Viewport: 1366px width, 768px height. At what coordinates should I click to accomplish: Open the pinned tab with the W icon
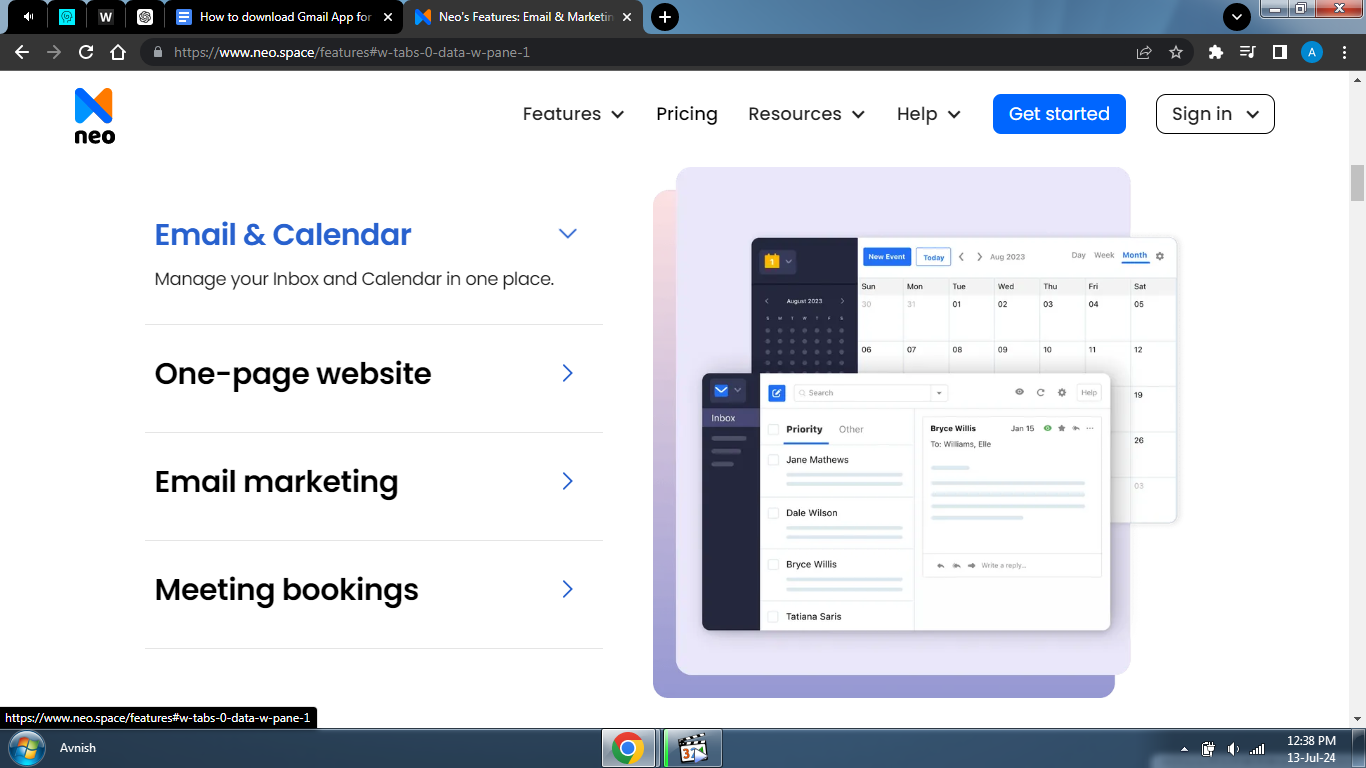[x=106, y=17]
